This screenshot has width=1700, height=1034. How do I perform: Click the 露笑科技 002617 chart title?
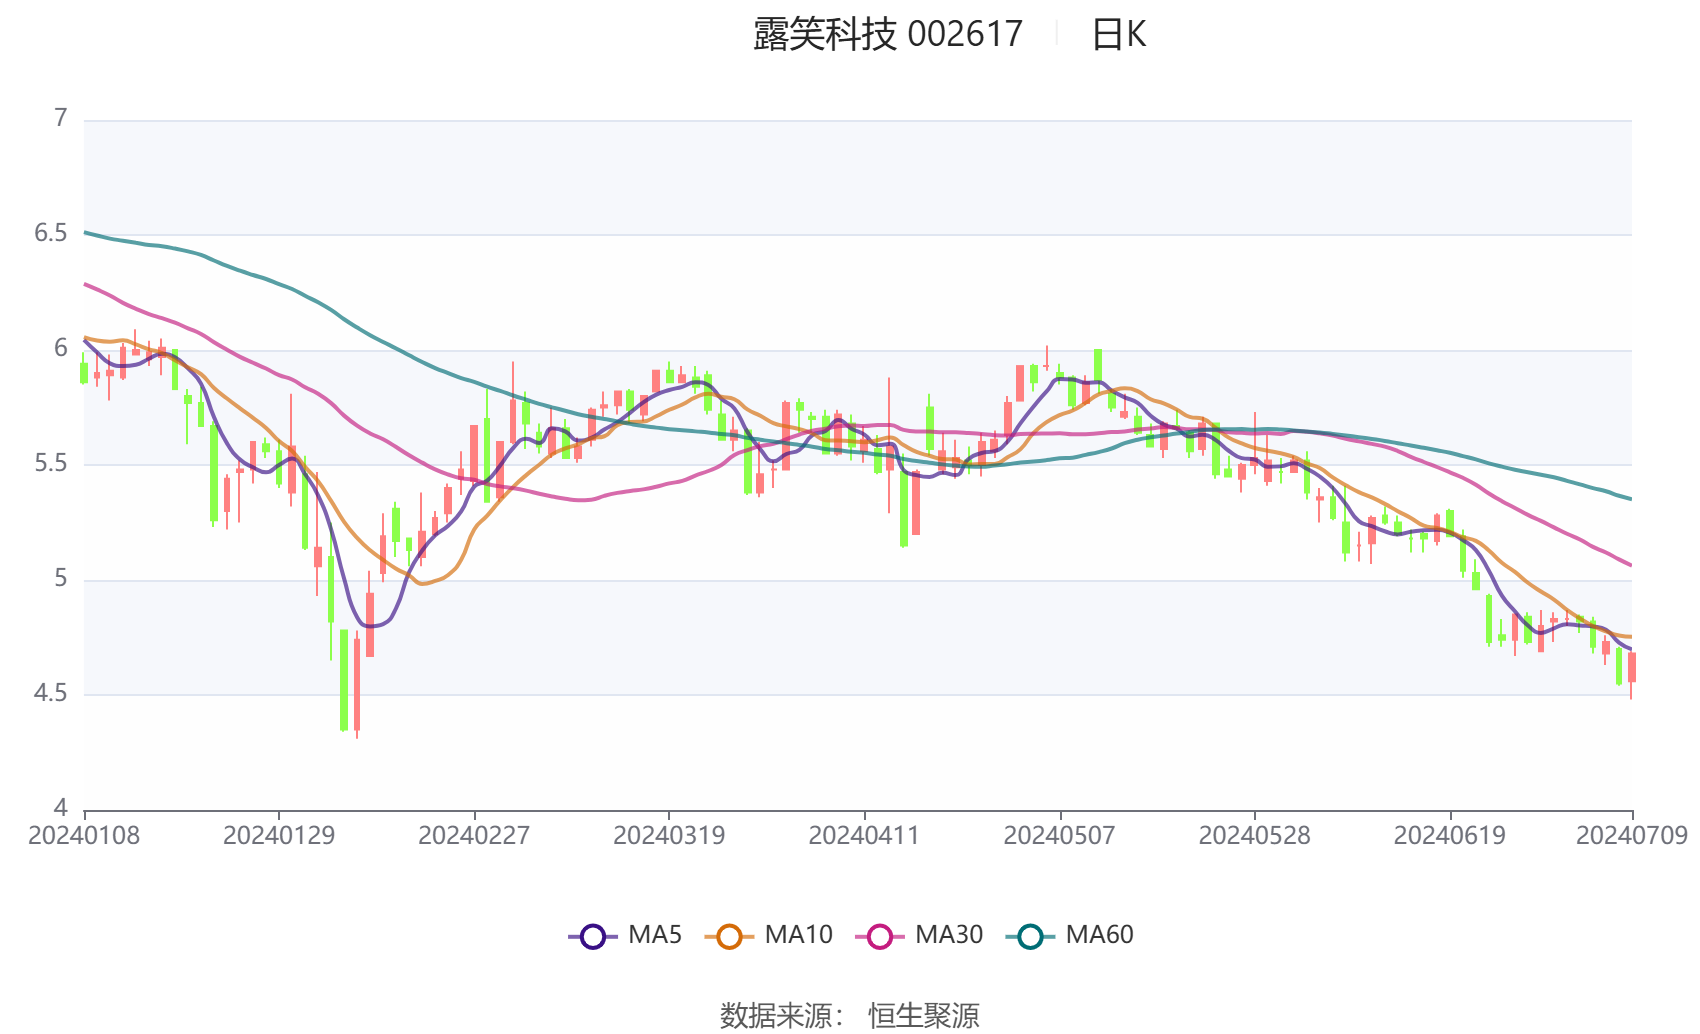[x=888, y=35]
